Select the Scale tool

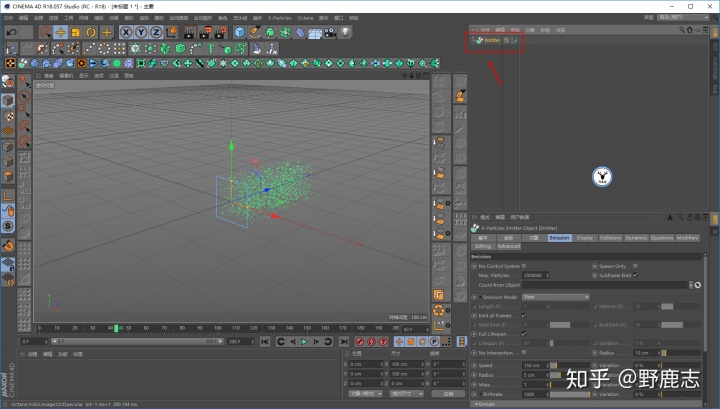point(76,32)
